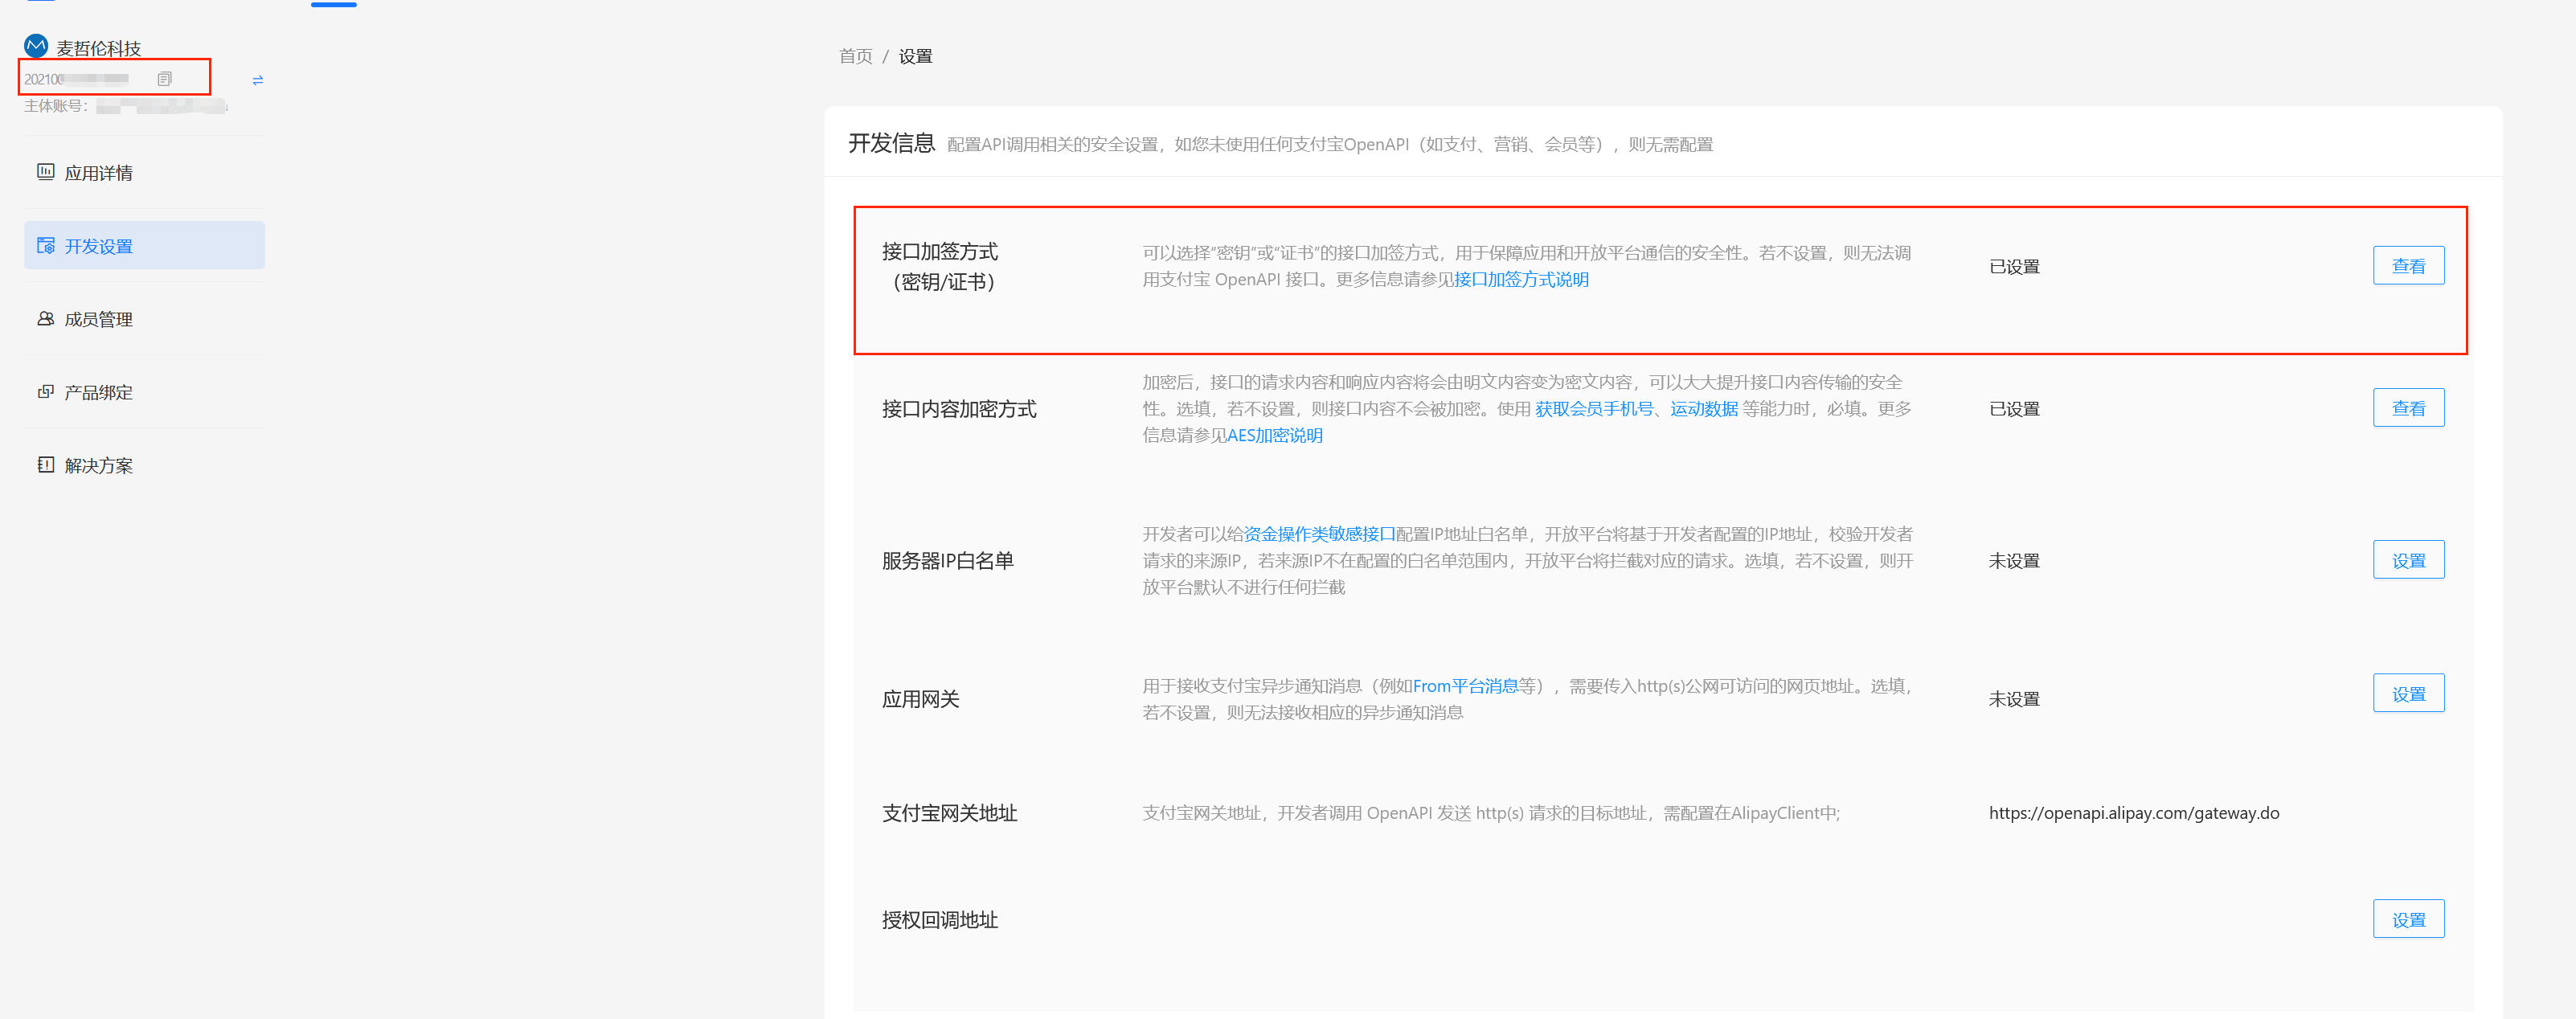2576x1019 pixels.
Task: Click the 设置 breadcrumb text
Action: coord(915,56)
